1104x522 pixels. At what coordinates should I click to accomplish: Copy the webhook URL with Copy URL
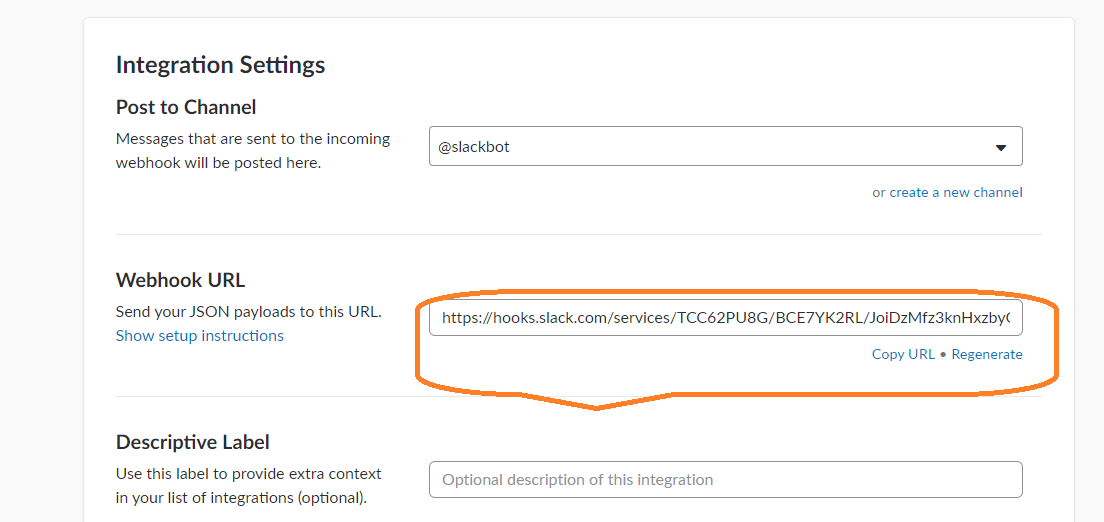coord(903,354)
